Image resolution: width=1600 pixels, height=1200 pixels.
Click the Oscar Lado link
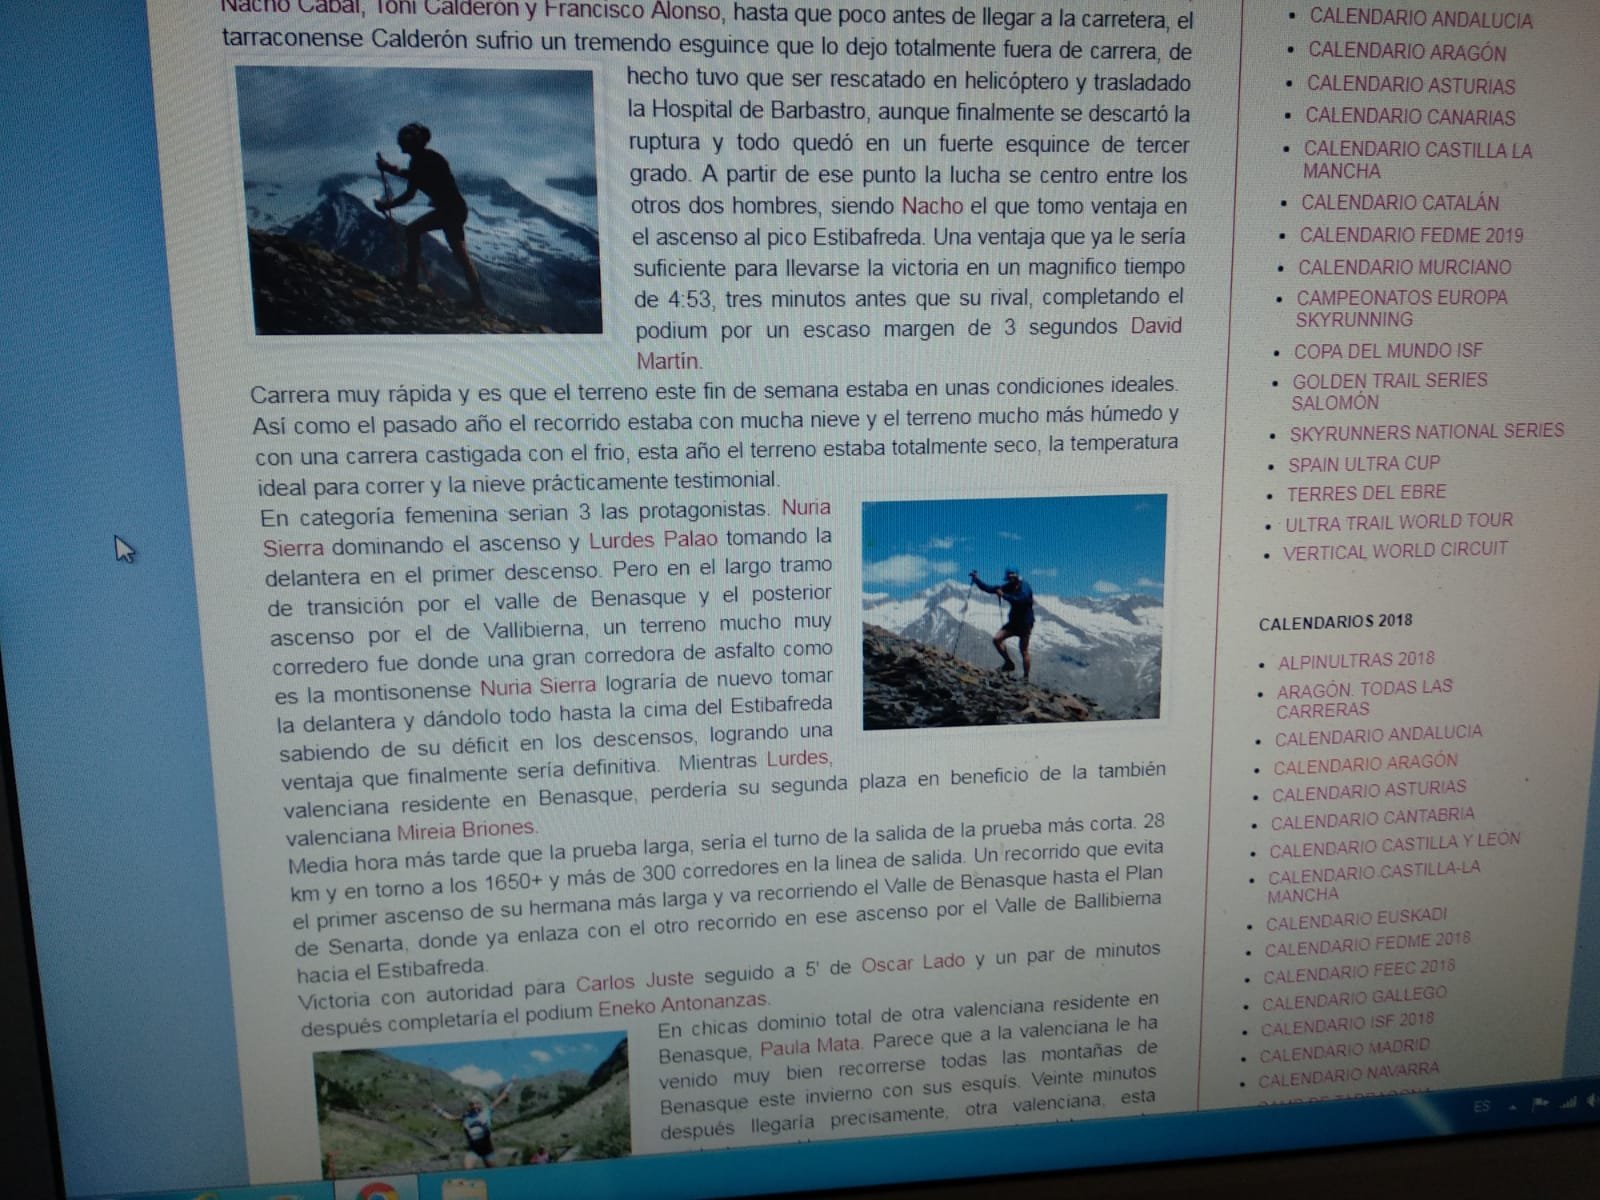(x=913, y=962)
